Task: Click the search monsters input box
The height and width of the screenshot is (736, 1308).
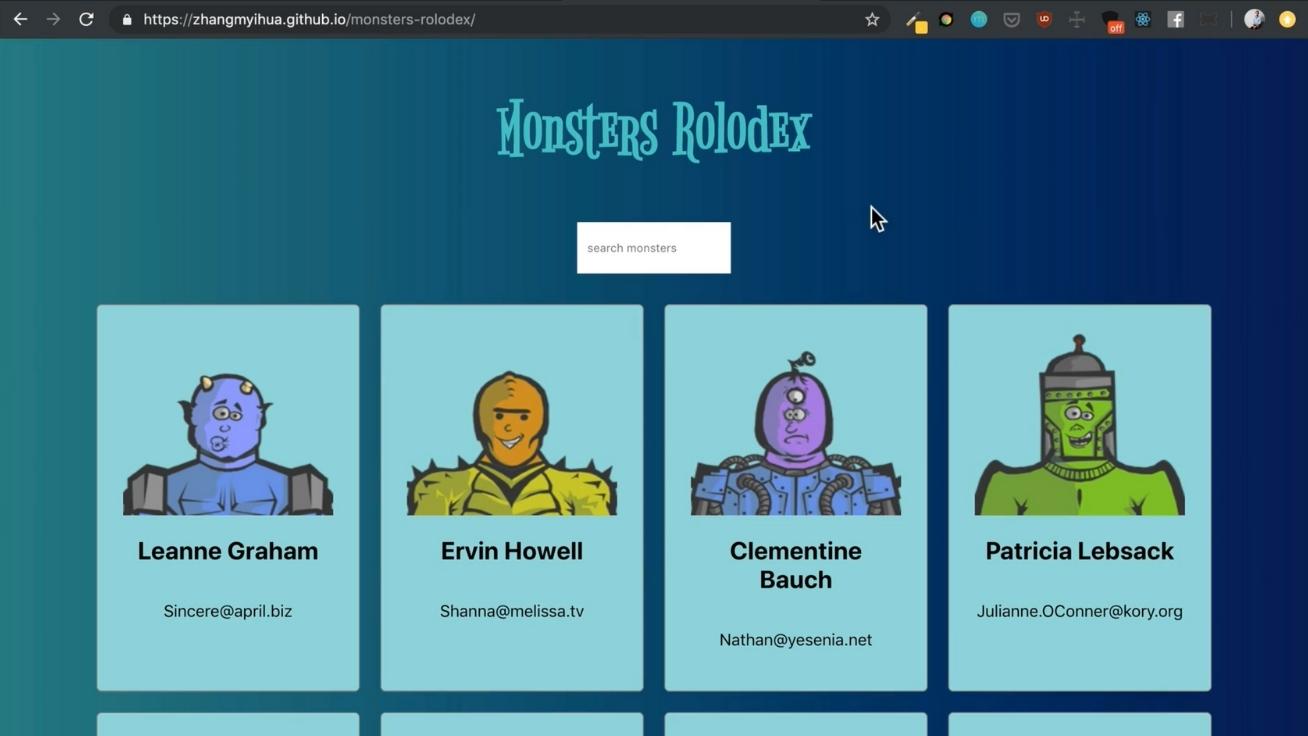Action: point(654,248)
